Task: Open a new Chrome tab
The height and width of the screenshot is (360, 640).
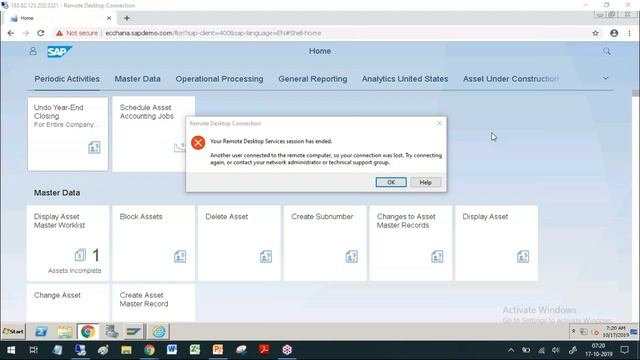Action: 127,18
